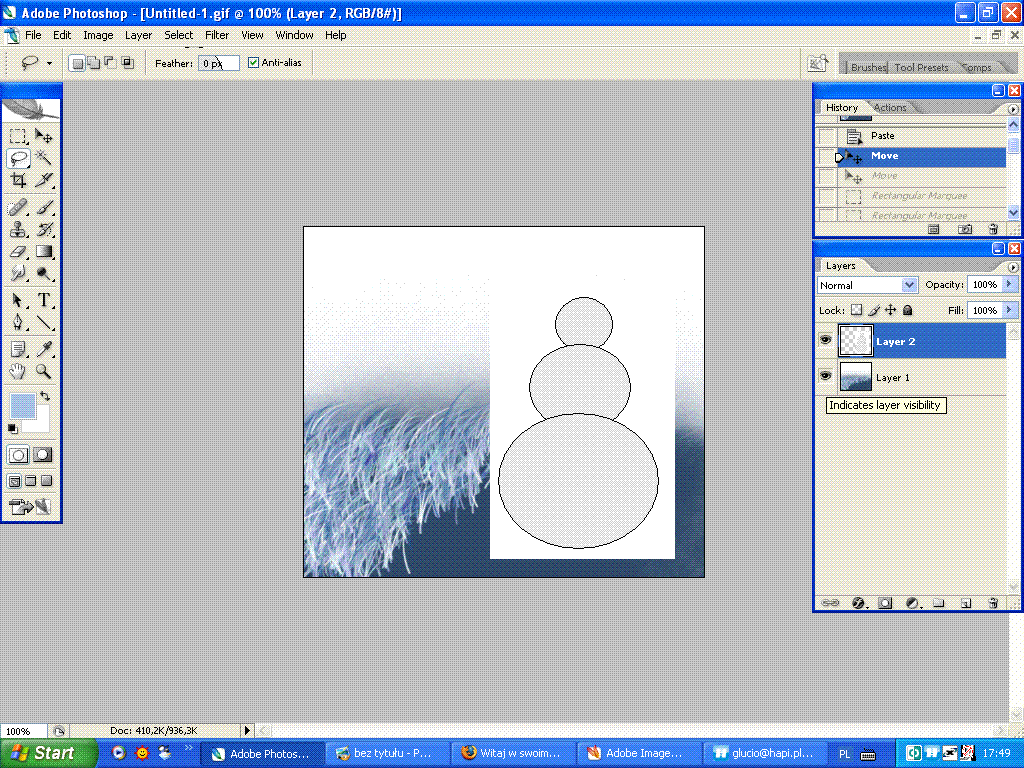The image size is (1024, 768).
Task: Add a layer mask in Layers panel
Action: [x=885, y=603]
